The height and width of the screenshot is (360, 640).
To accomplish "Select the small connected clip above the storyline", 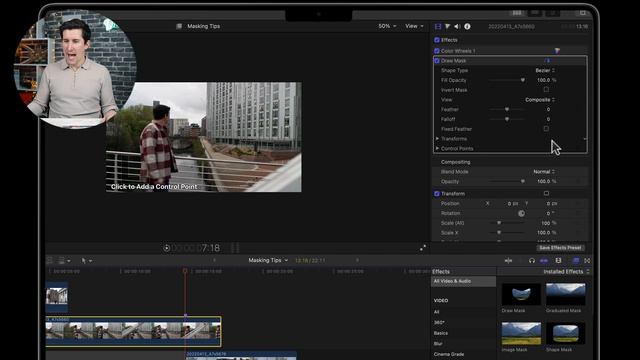I will [x=57, y=296].
